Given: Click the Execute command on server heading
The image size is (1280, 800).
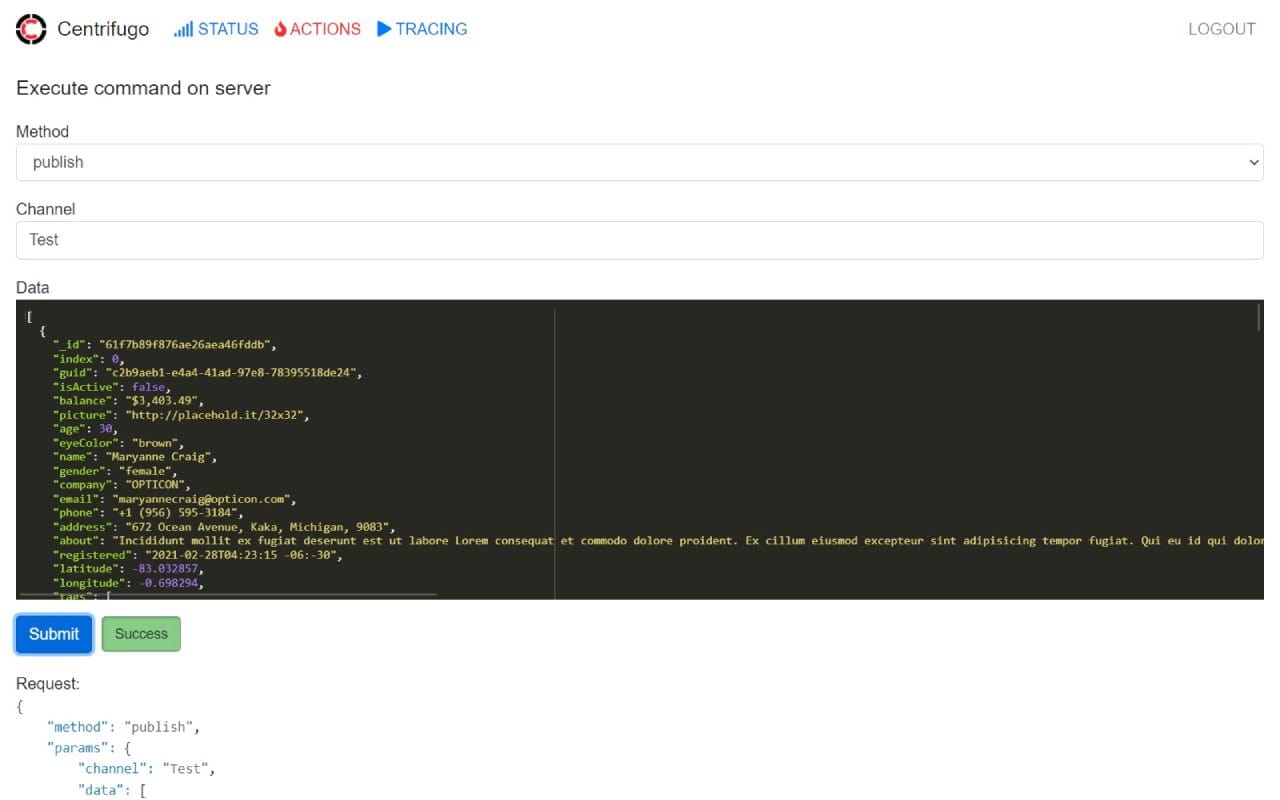Looking at the screenshot, I should click(142, 88).
